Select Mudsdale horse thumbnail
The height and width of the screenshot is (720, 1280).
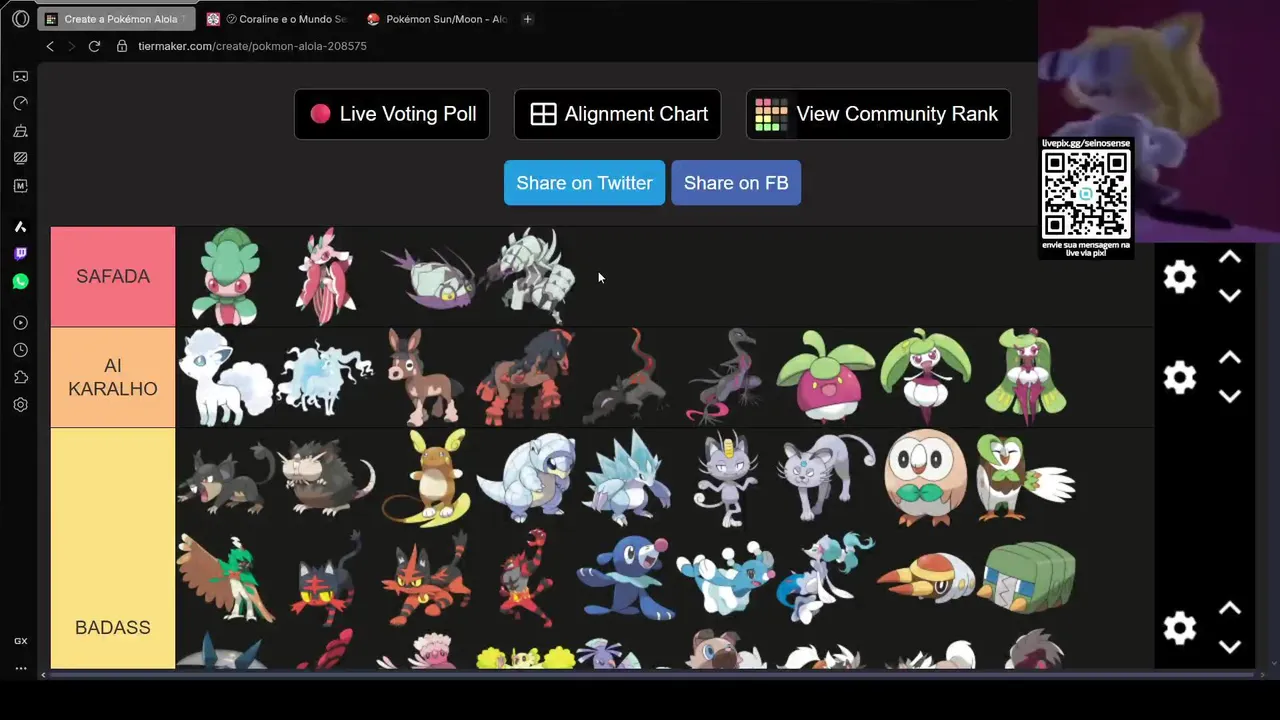click(526, 377)
